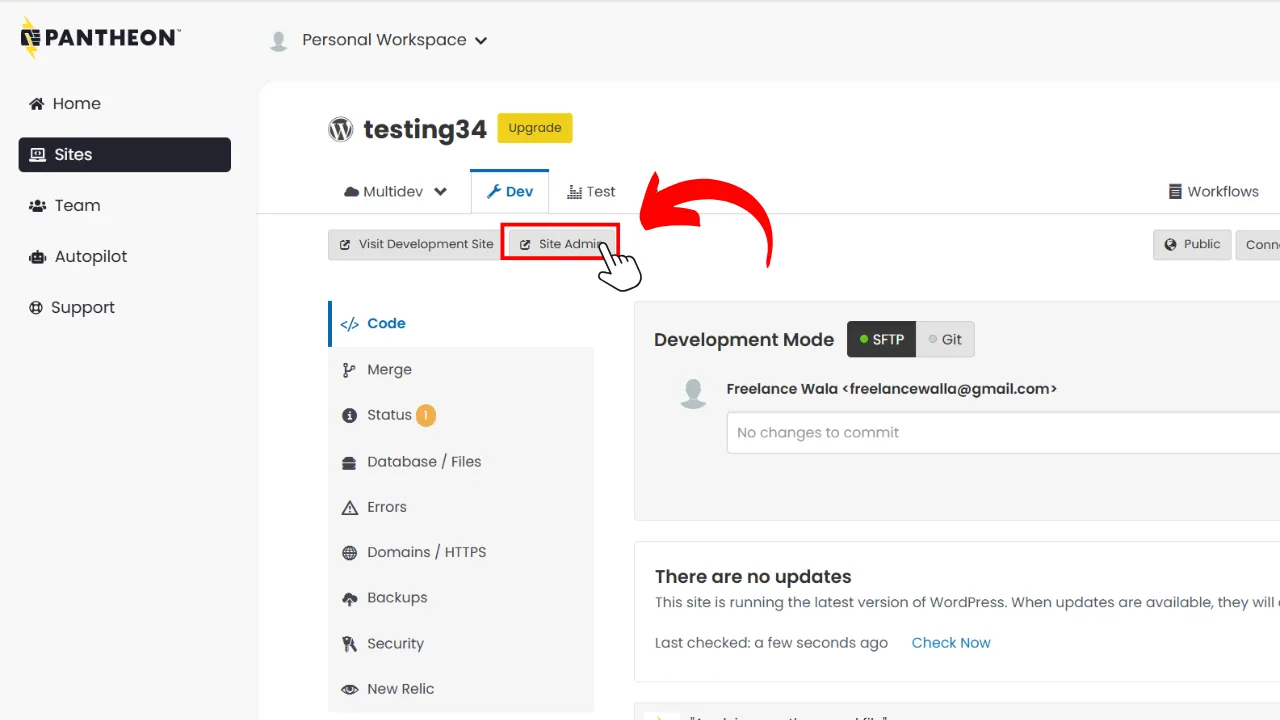Click the WordPress logo beside testing34
The image size is (1280, 720).
click(341, 129)
